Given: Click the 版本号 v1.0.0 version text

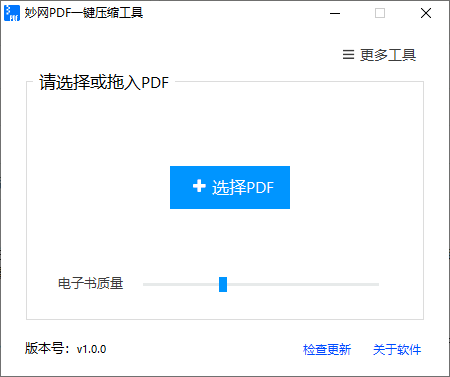Looking at the screenshot, I should coord(65,349).
